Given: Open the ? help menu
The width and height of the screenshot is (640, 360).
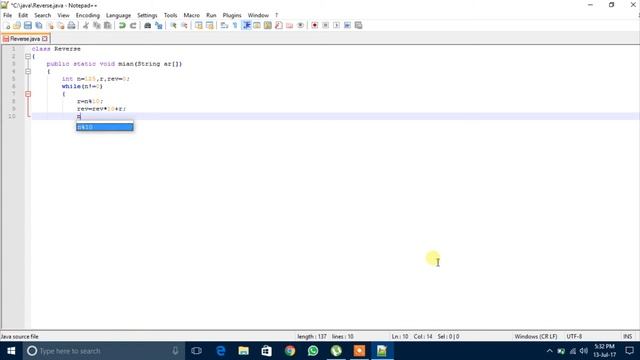Looking at the screenshot, I should pos(276,15).
